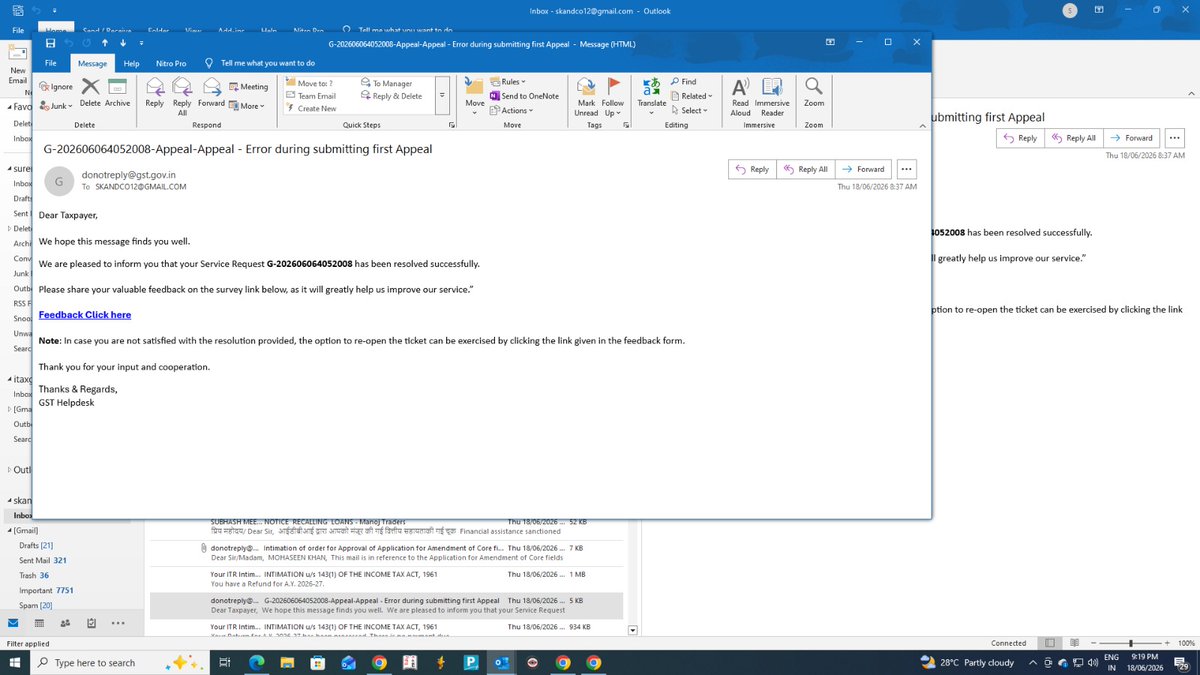Open File Explorer from the taskbar
This screenshot has width=1200, height=675.
click(285, 662)
